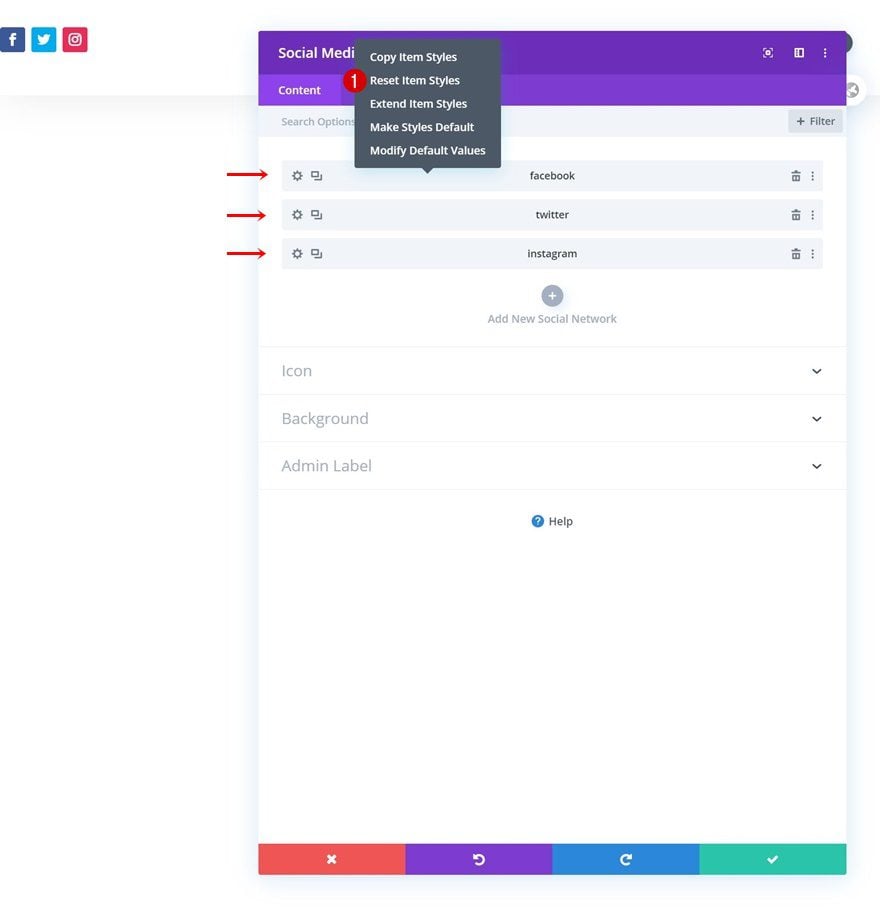Add a new social network with plus

pos(552,296)
